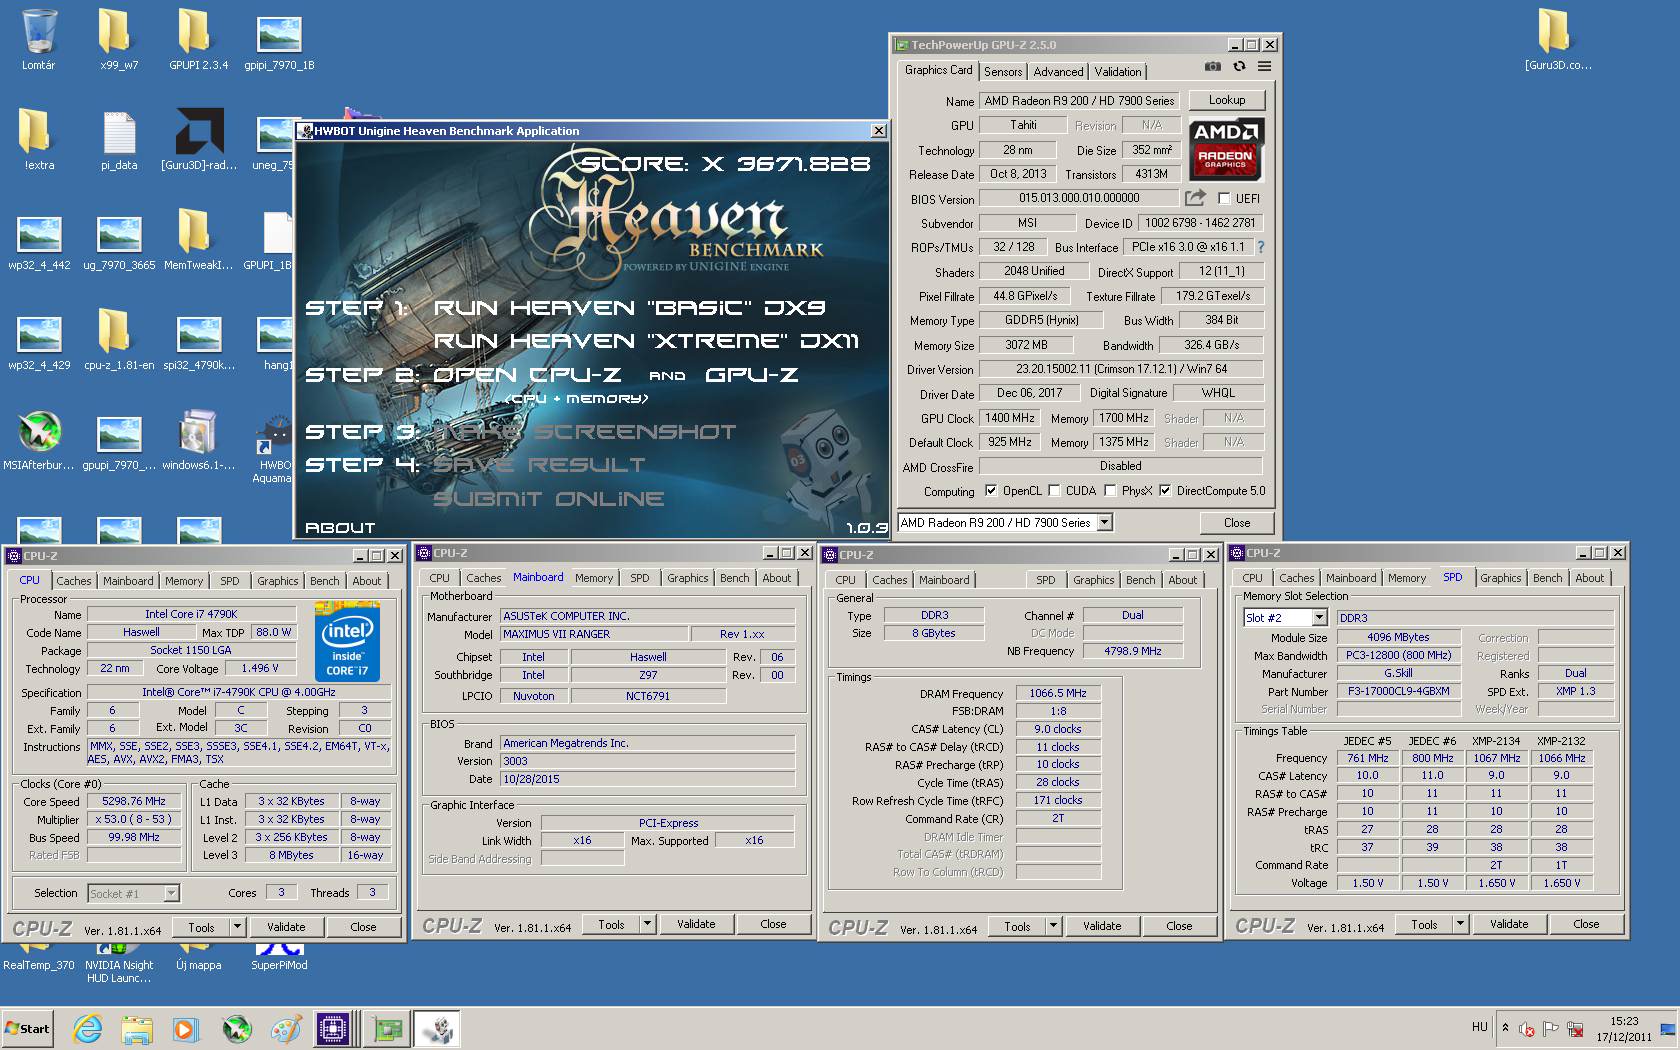
Task: Click Close button in the SPD CPU-Z window
Action: point(1586,924)
